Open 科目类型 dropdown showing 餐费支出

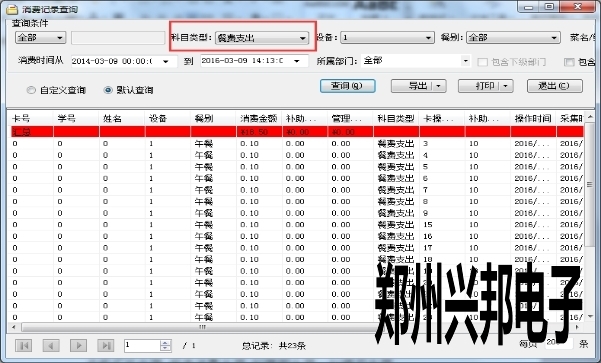[262, 38]
